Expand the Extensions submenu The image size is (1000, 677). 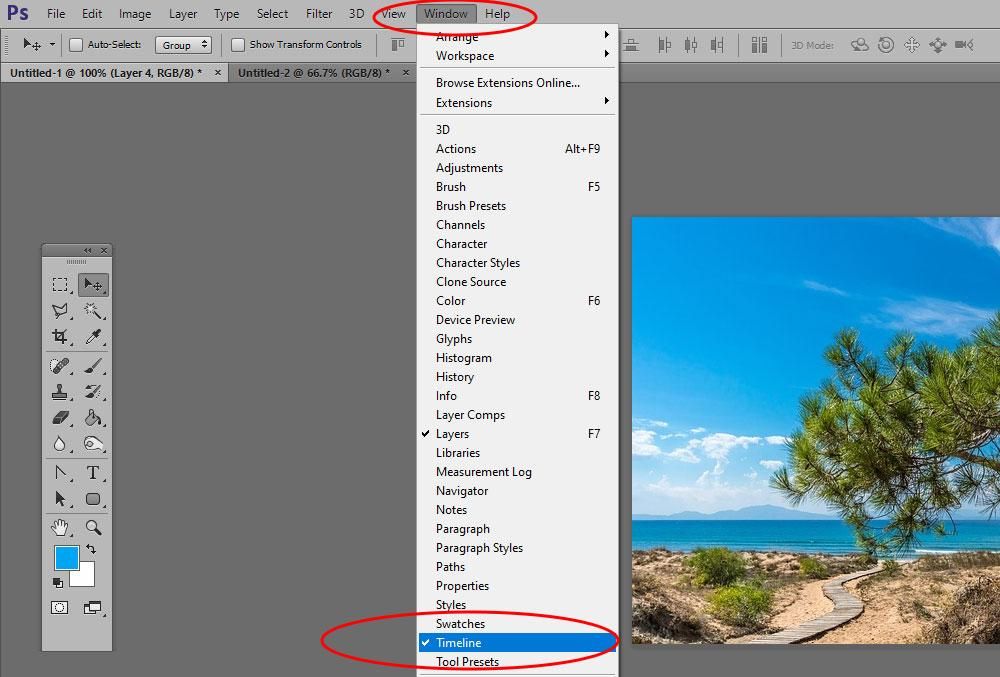(517, 103)
